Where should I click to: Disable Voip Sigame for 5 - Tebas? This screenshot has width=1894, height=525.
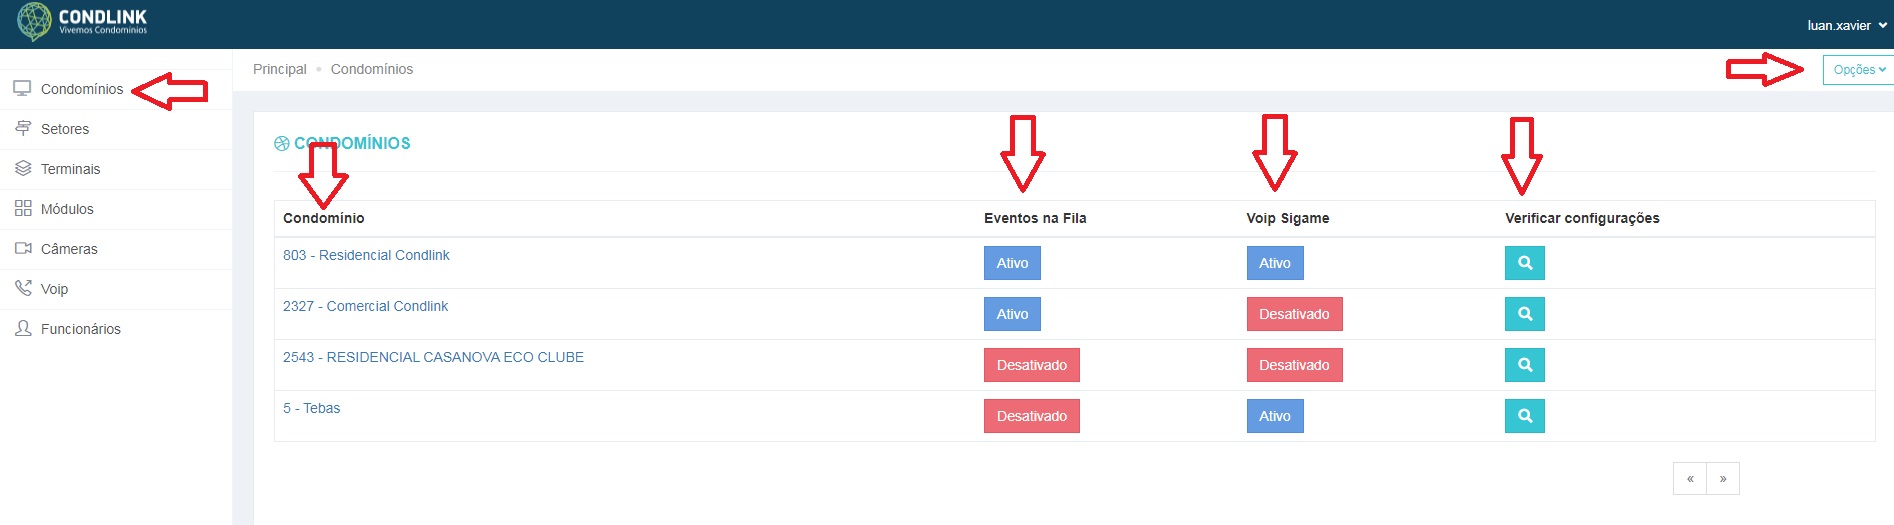pos(1275,416)
